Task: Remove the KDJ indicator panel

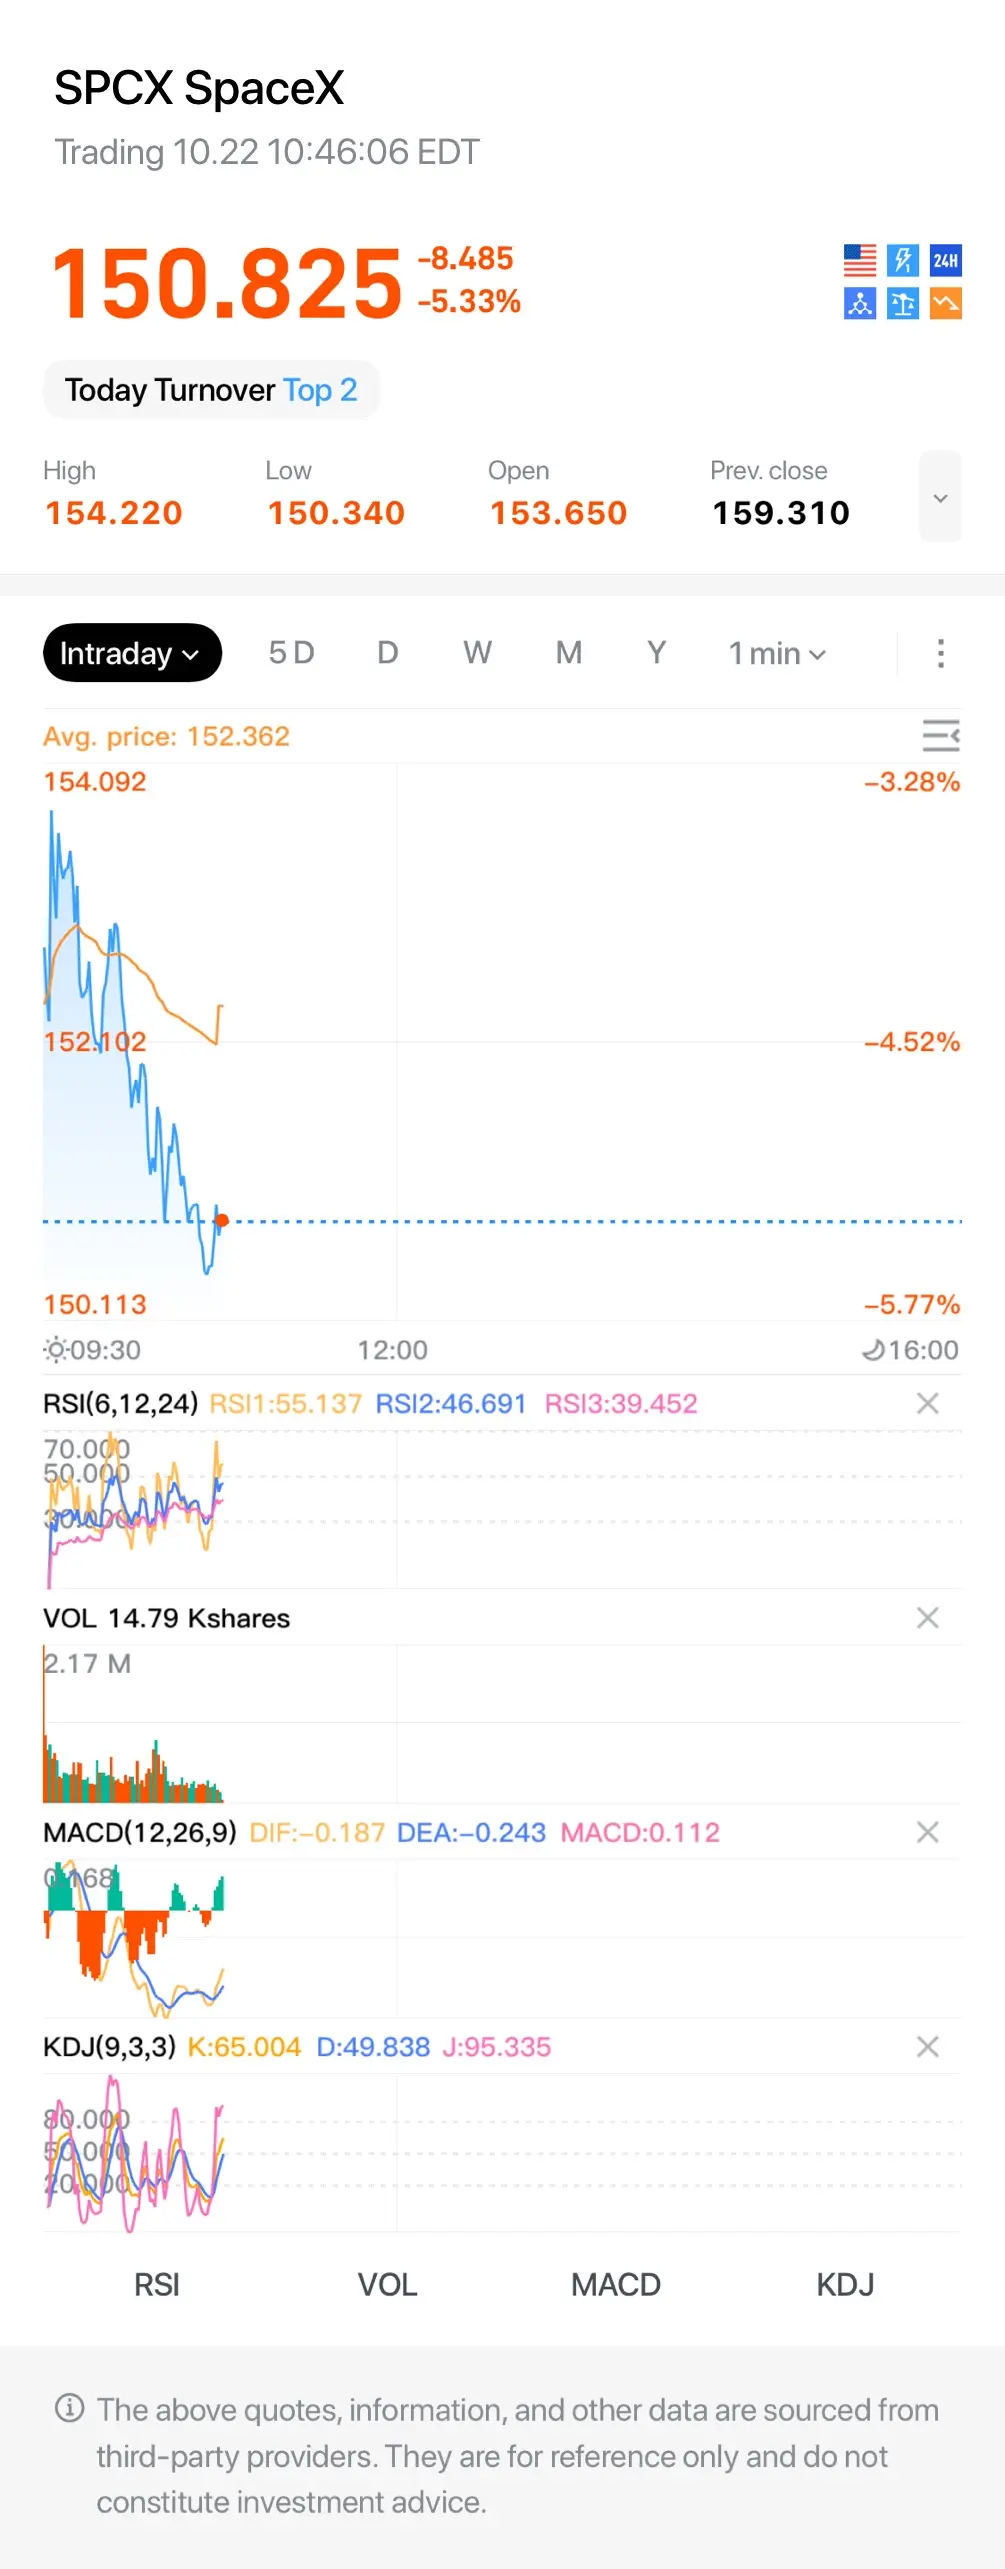Action: [x=927, y=2046]
